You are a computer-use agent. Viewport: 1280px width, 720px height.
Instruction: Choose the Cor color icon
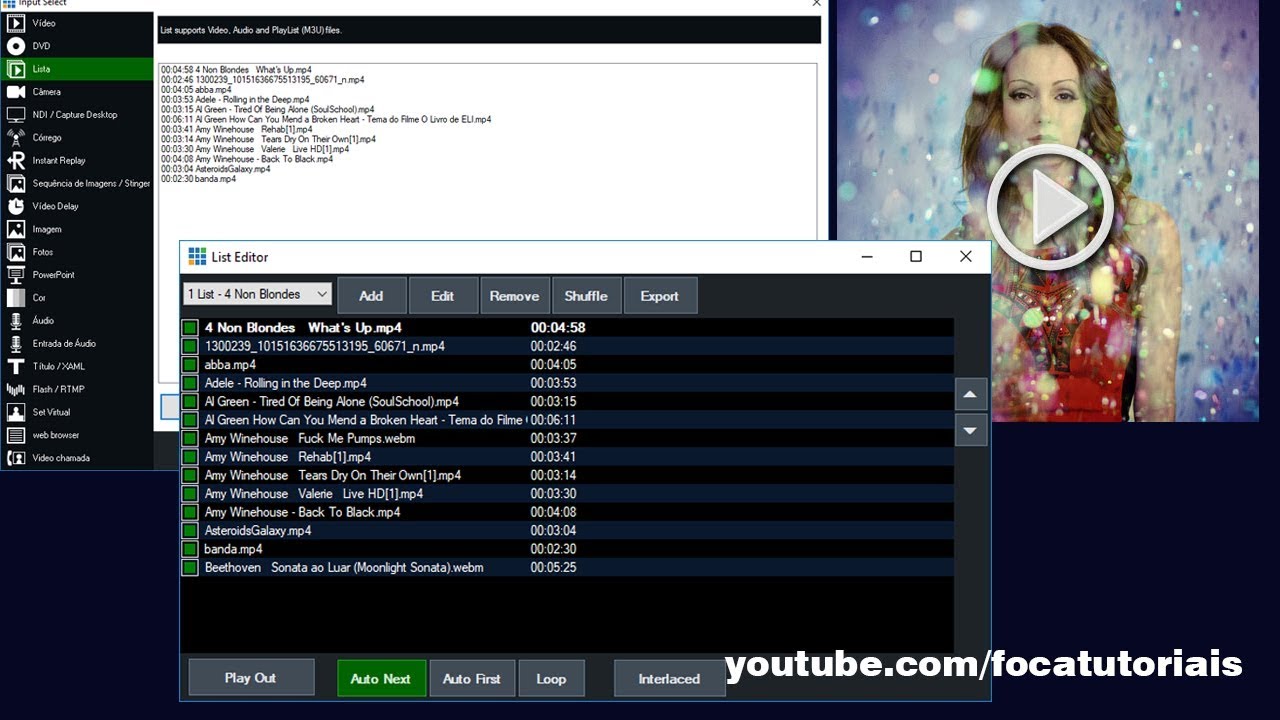click(16, 298)
